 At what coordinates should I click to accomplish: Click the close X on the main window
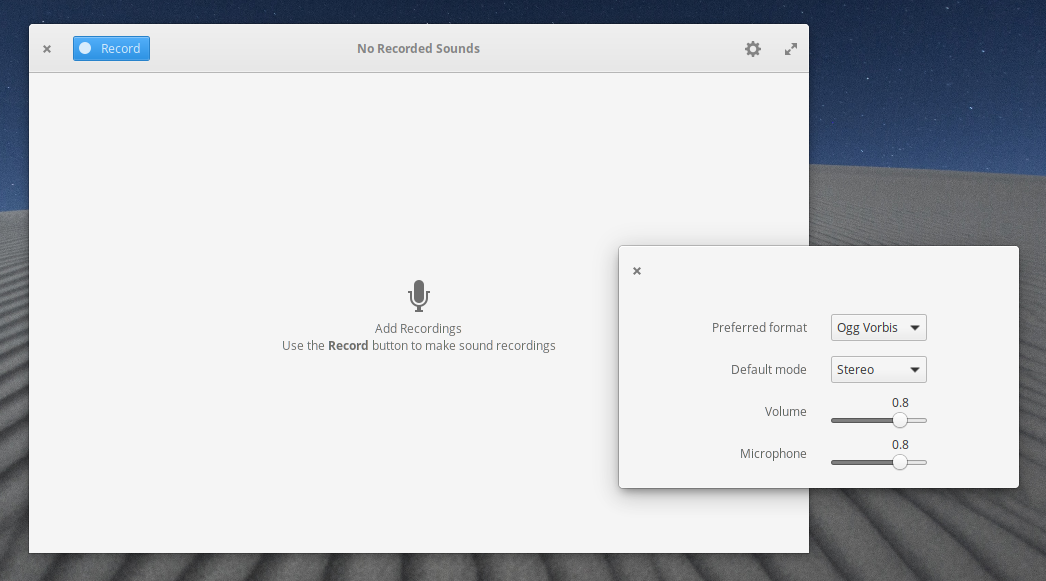[x=46, y=48]
